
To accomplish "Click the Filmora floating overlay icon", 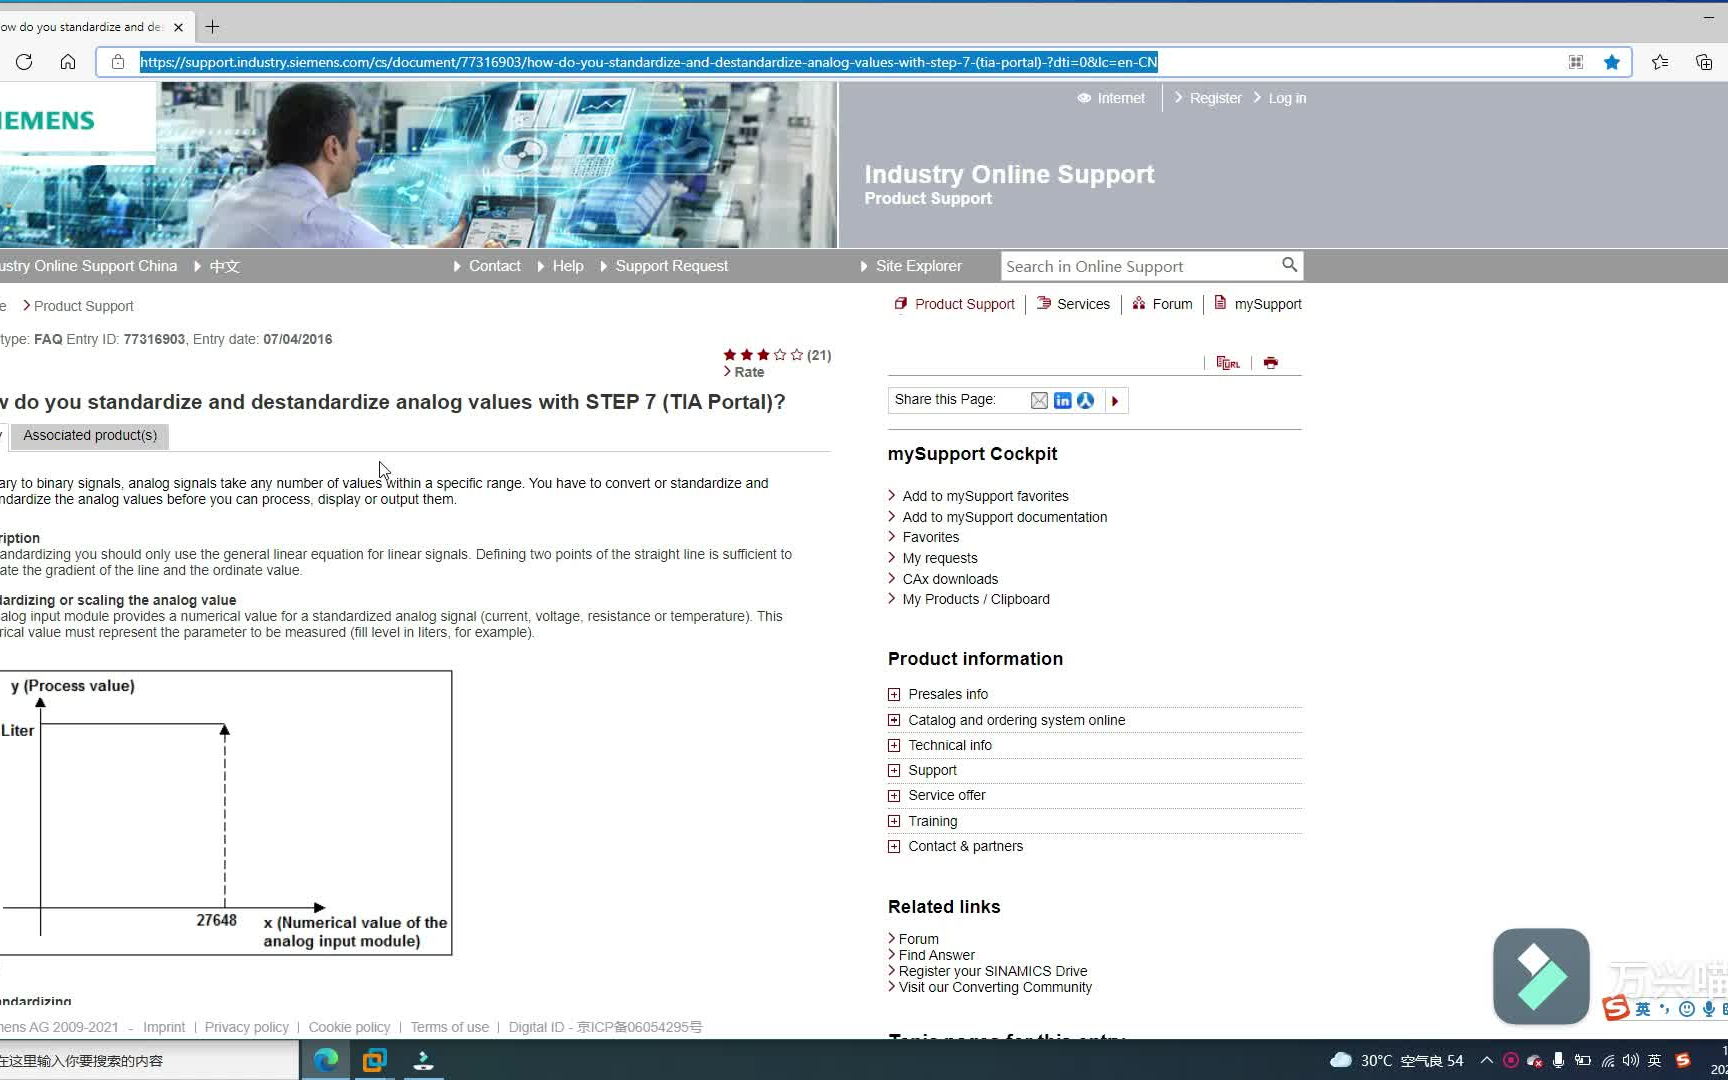I will pos(1541,976).
